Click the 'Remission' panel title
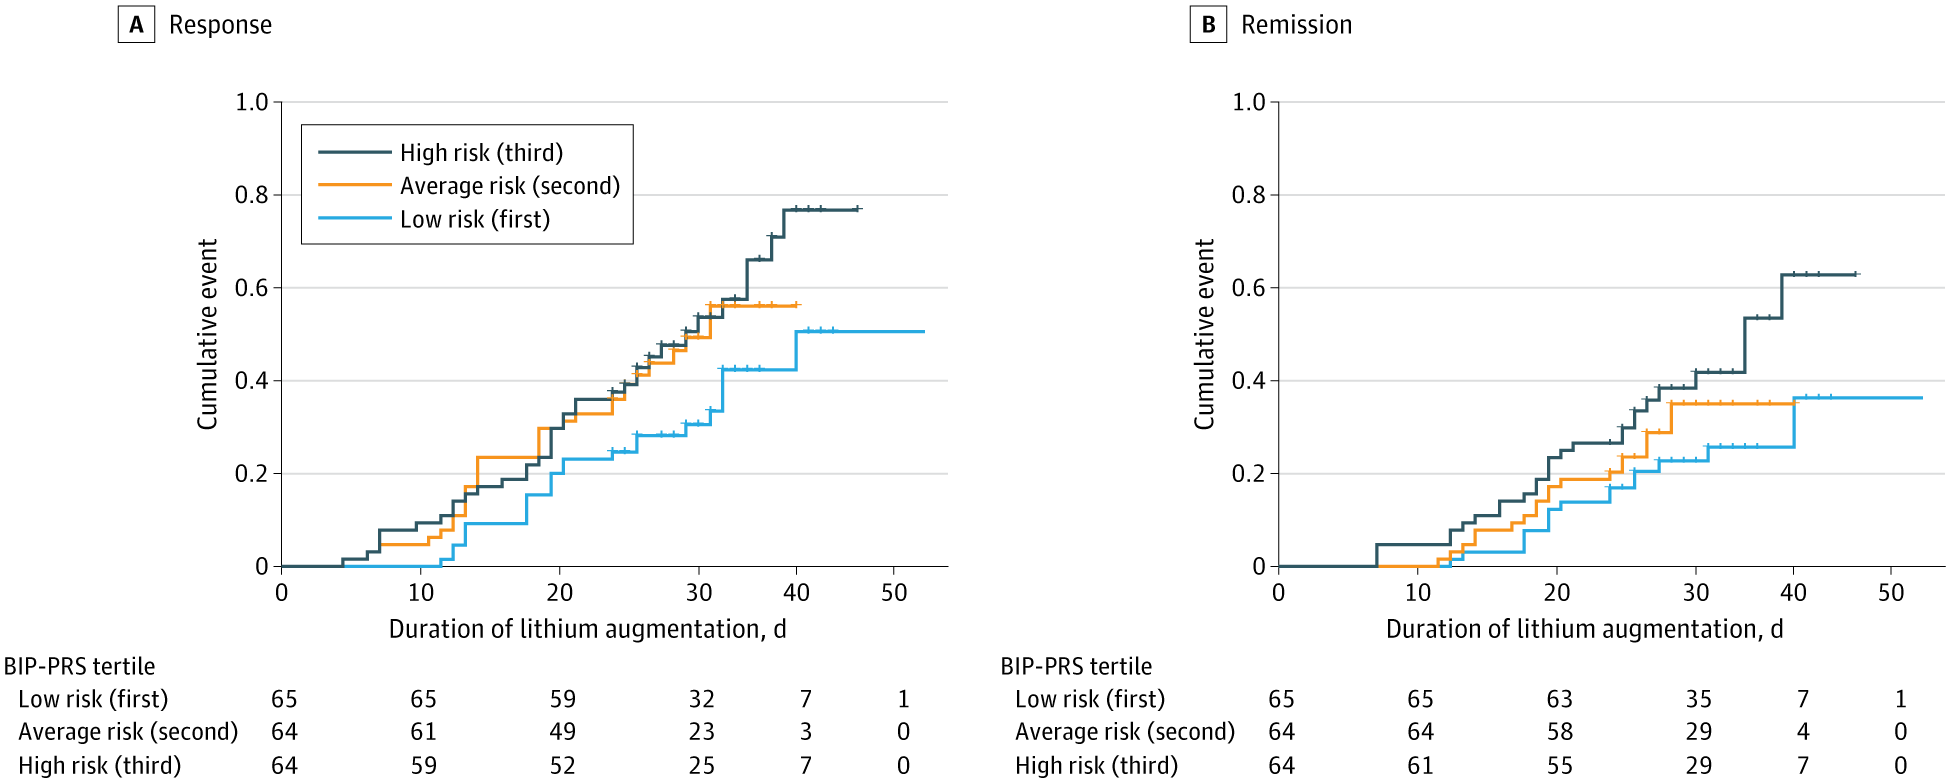 pos(1296,25)
